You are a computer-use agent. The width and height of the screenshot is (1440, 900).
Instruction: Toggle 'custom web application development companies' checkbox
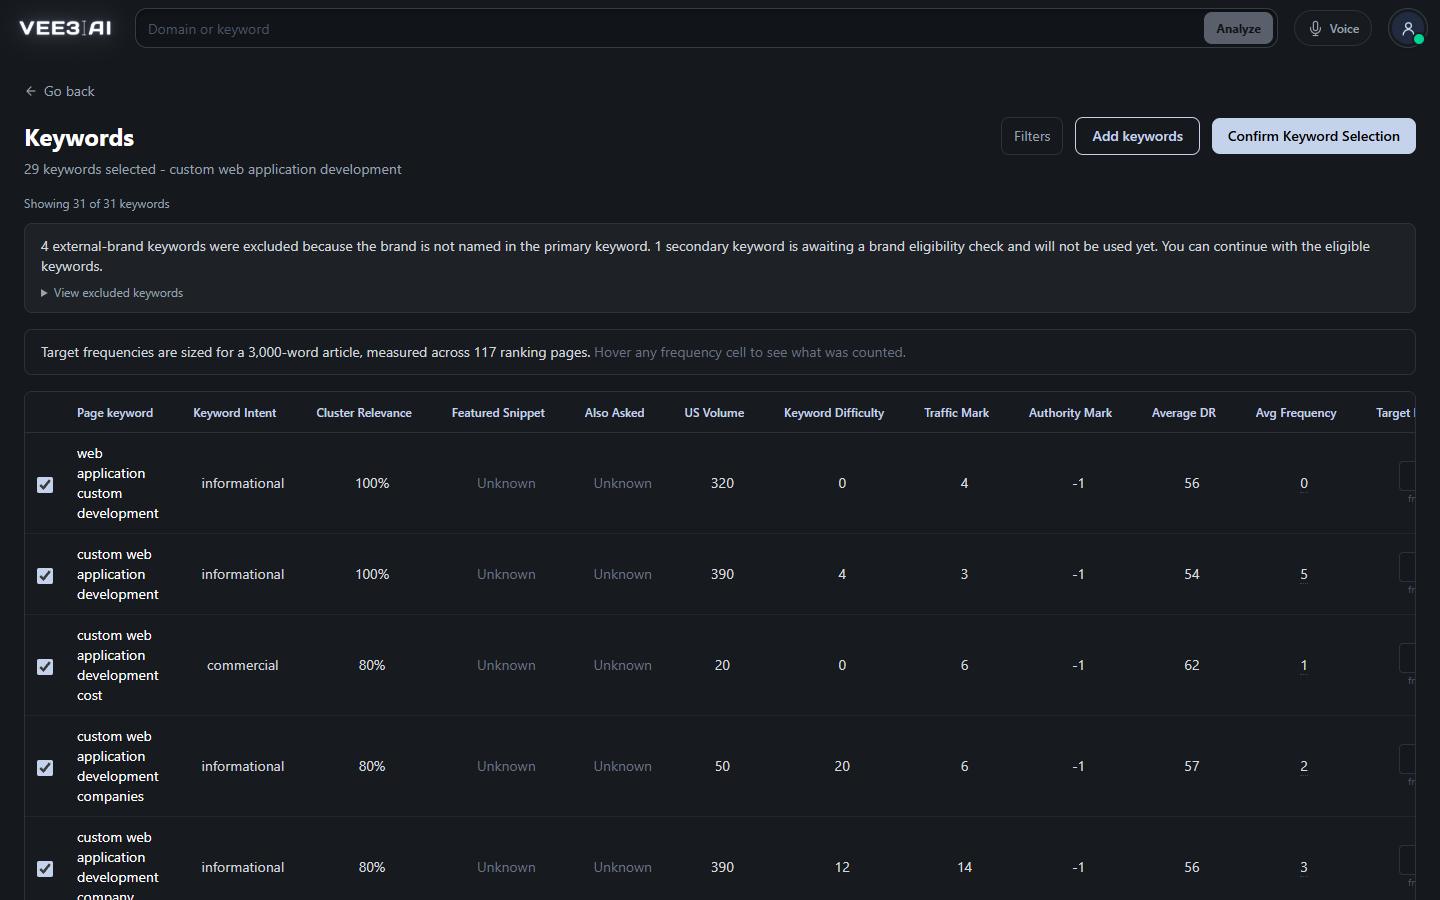(45, 767)
